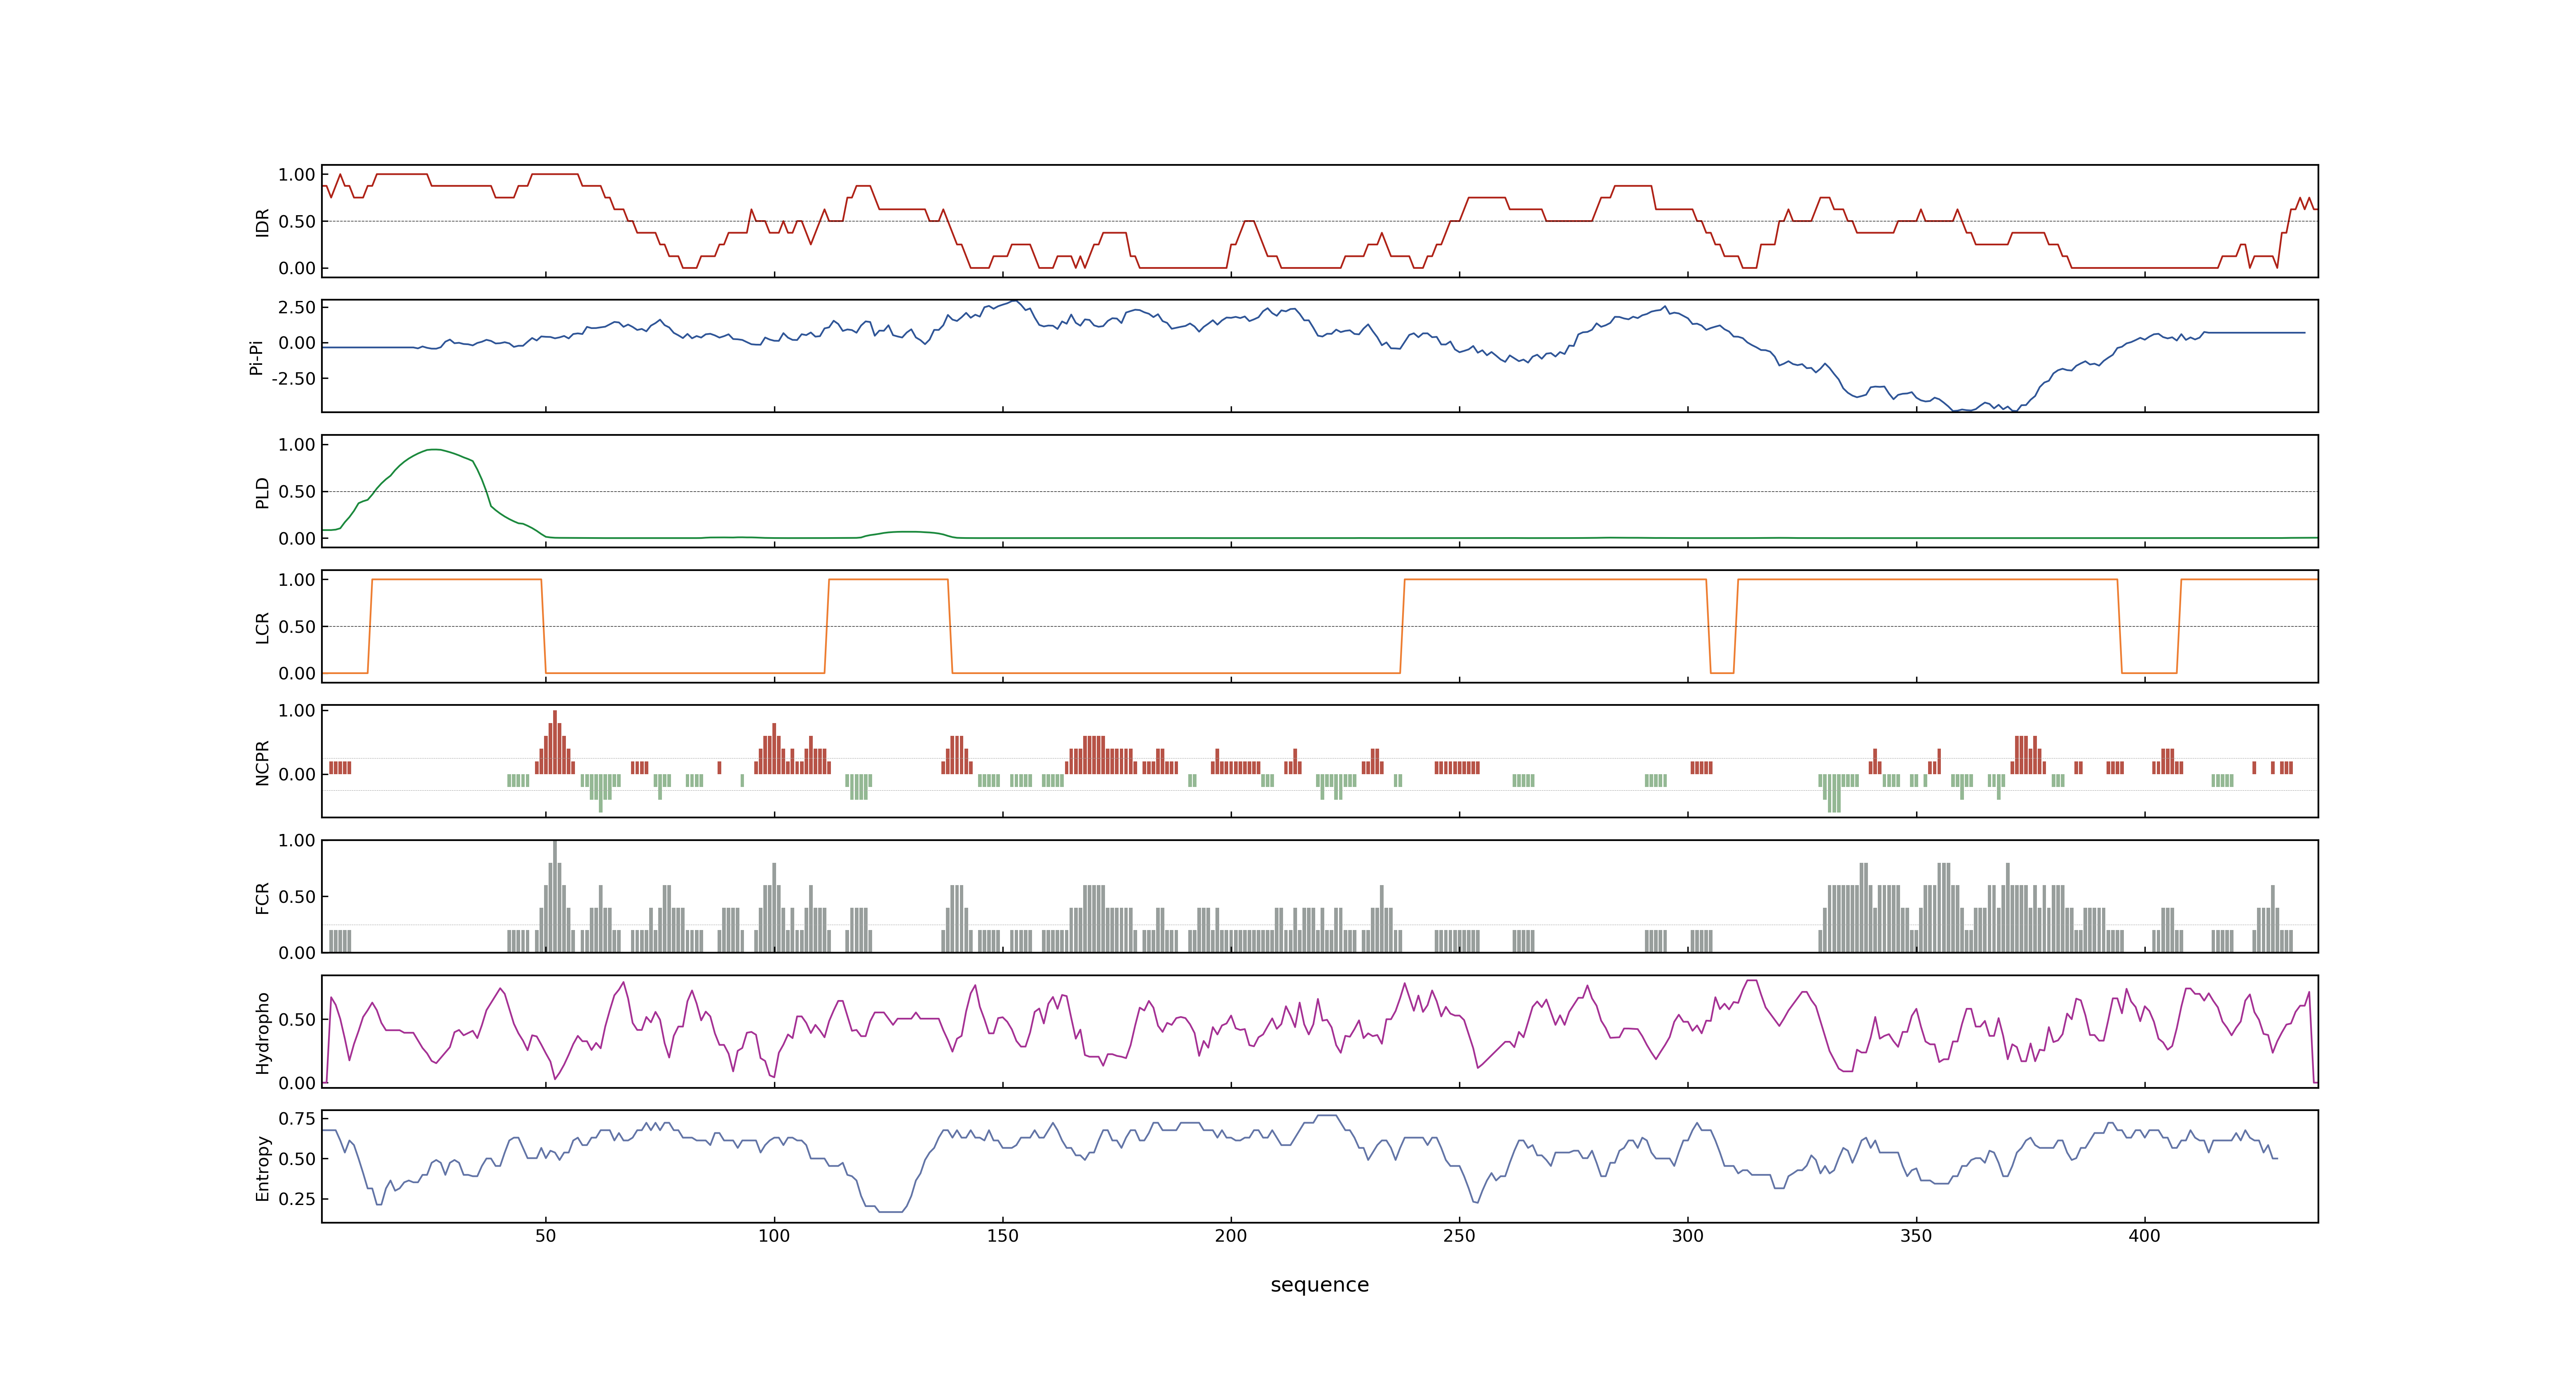The image size is (2576, 1374).
Task: Click the x-axis tick label 300
Action: [1688, 1236]
